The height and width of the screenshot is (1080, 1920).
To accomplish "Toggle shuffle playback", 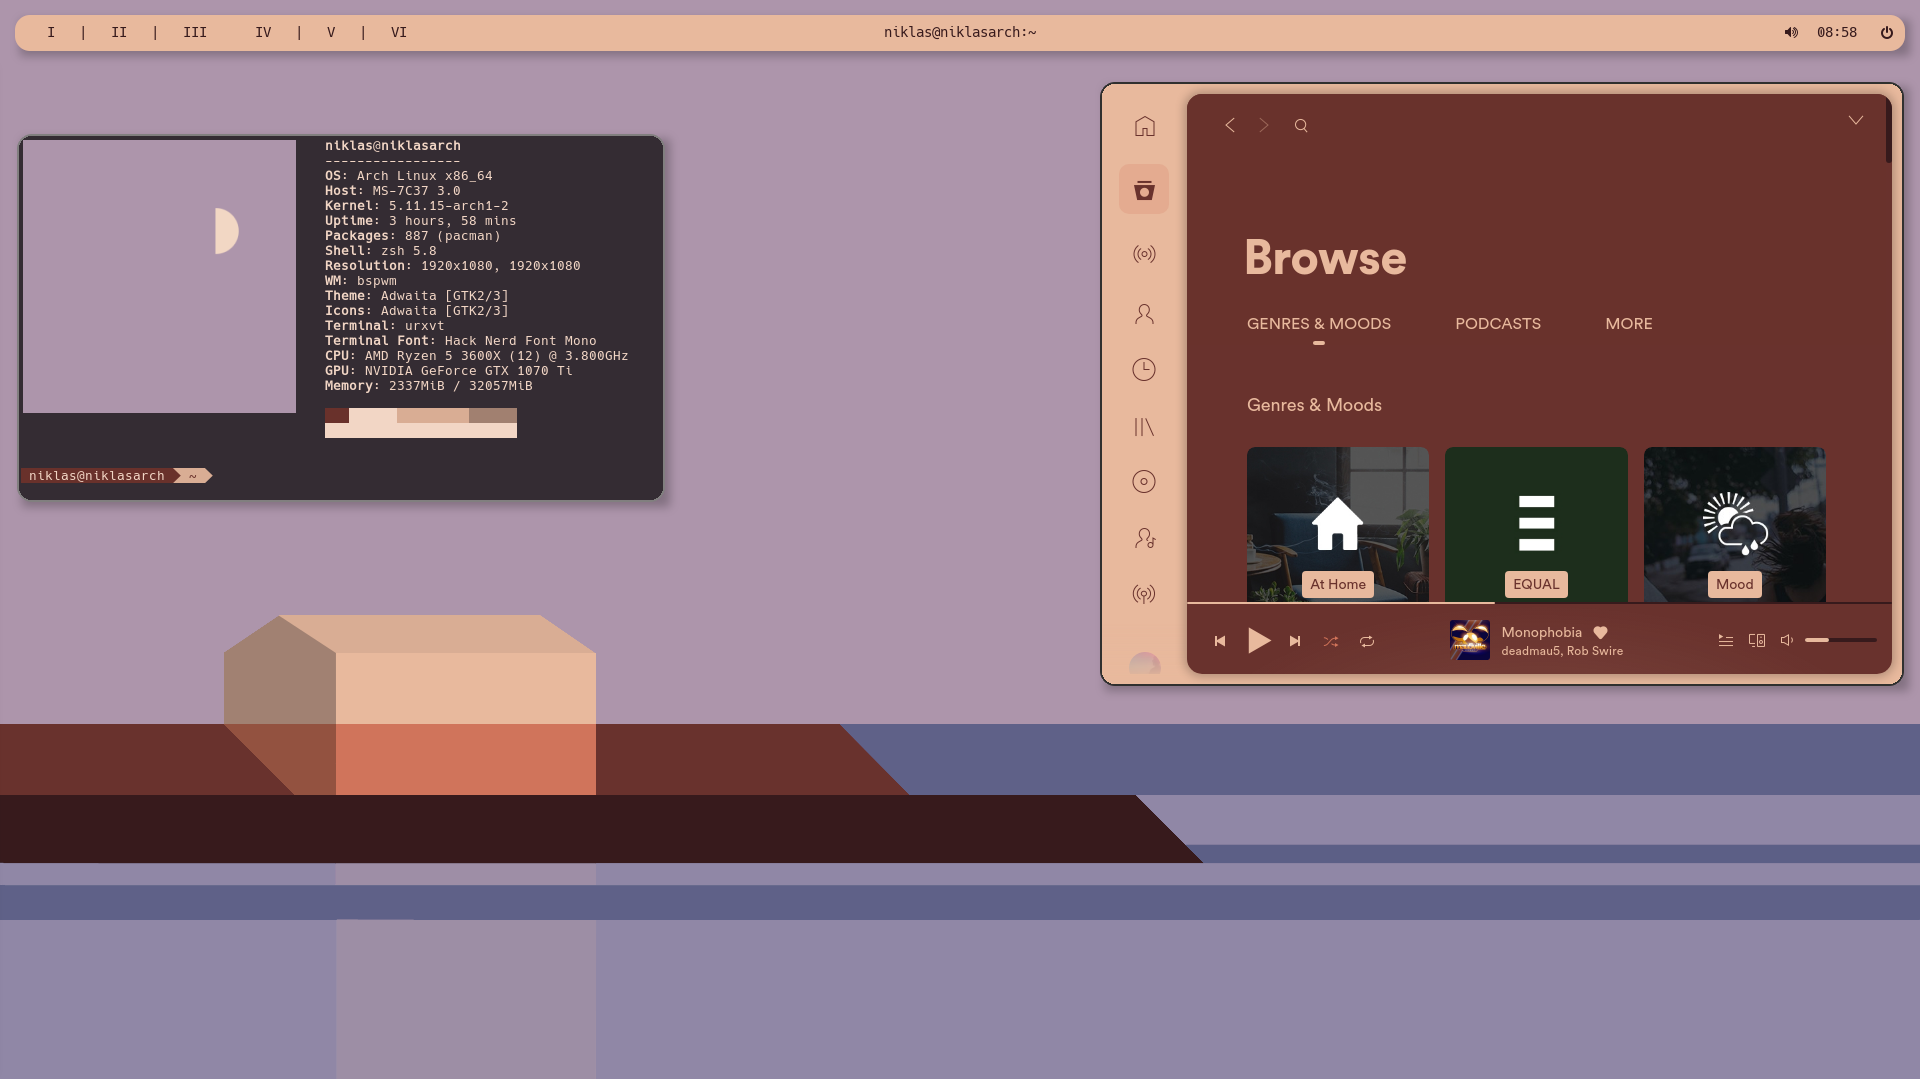I will 1331,641.
